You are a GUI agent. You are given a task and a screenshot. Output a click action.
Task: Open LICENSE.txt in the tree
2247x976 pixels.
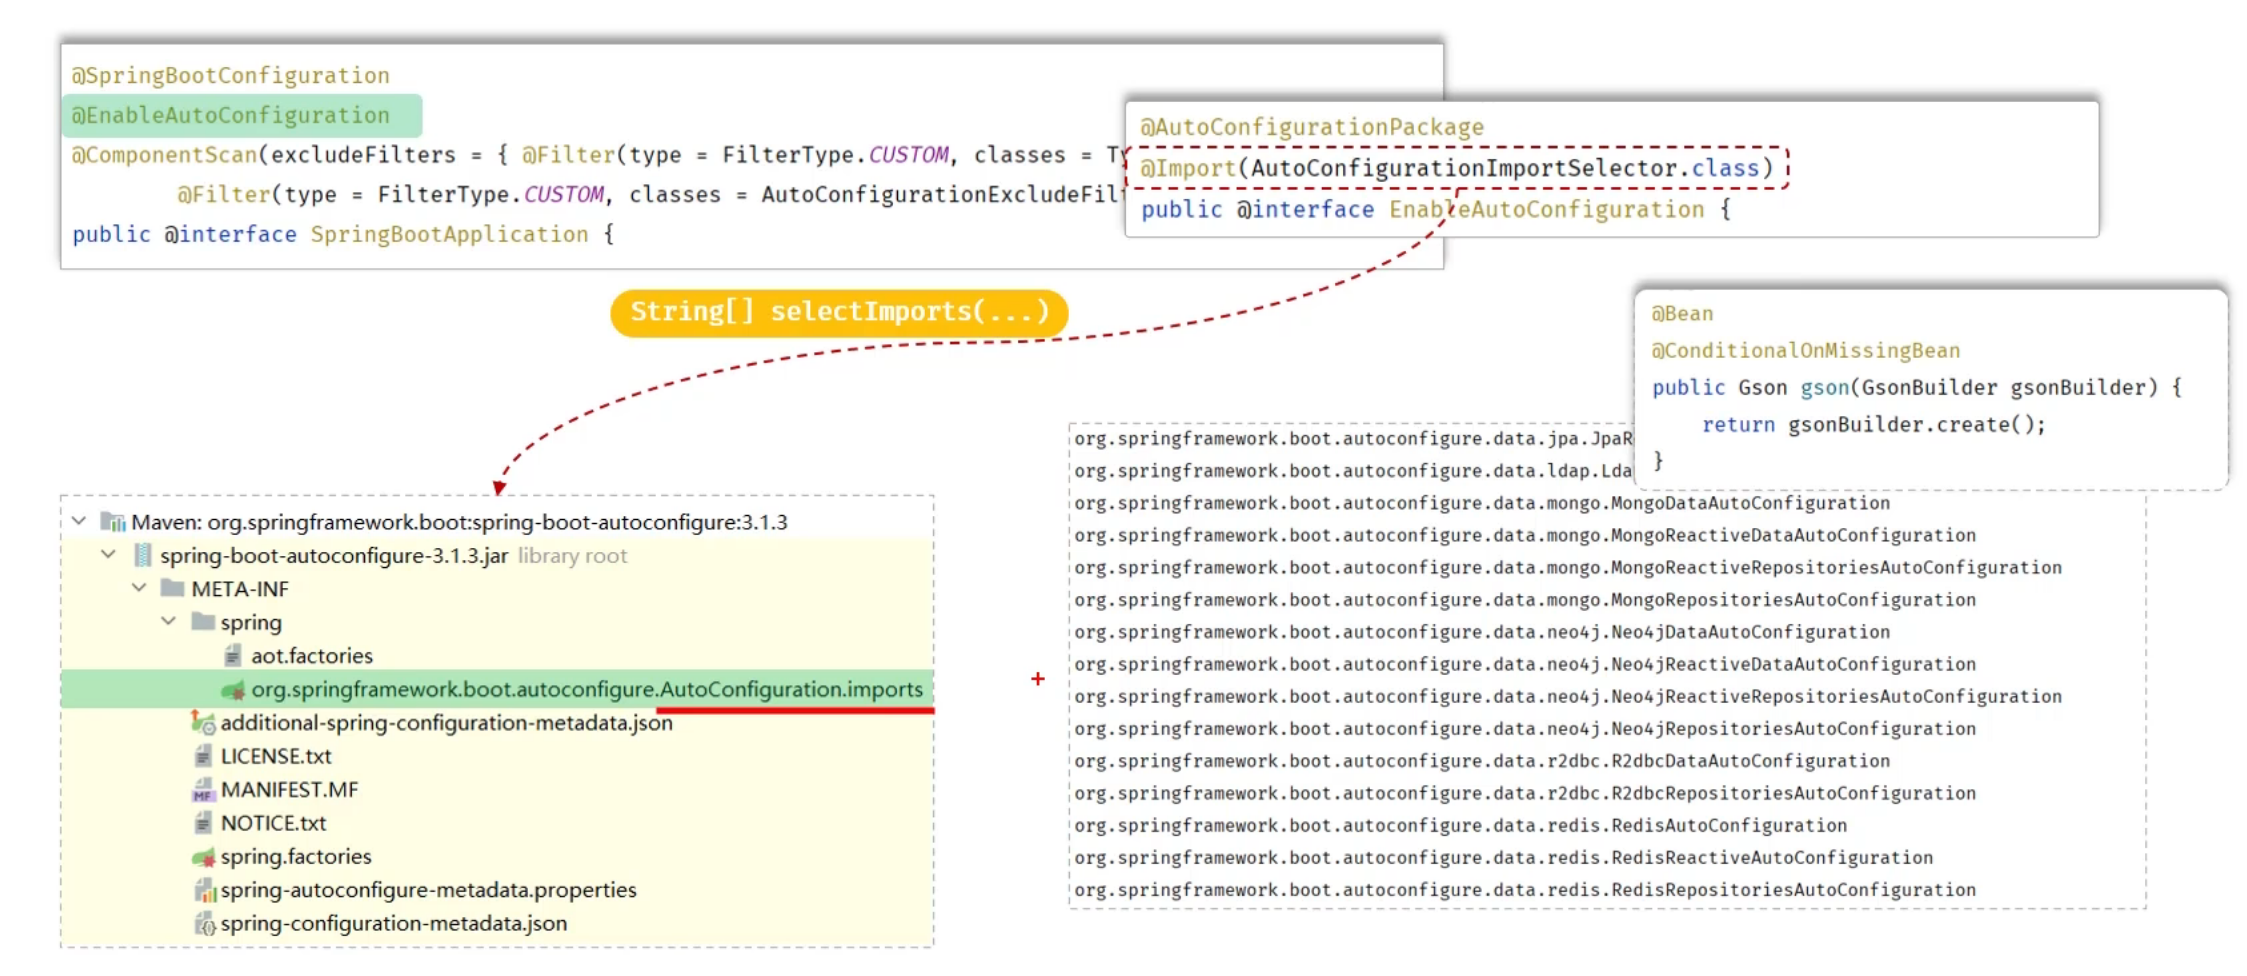pos(497,756)
